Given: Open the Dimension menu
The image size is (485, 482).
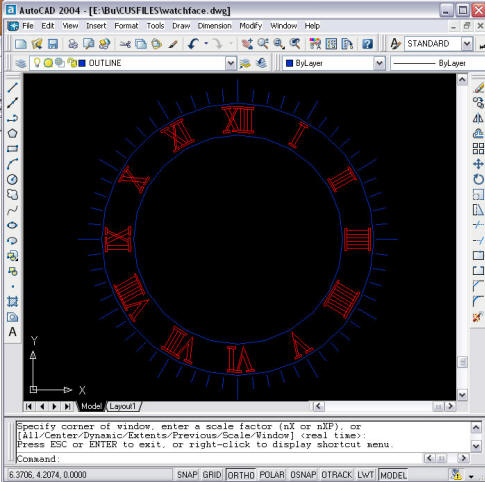Looking at the screenshot, I should [214, 26].
